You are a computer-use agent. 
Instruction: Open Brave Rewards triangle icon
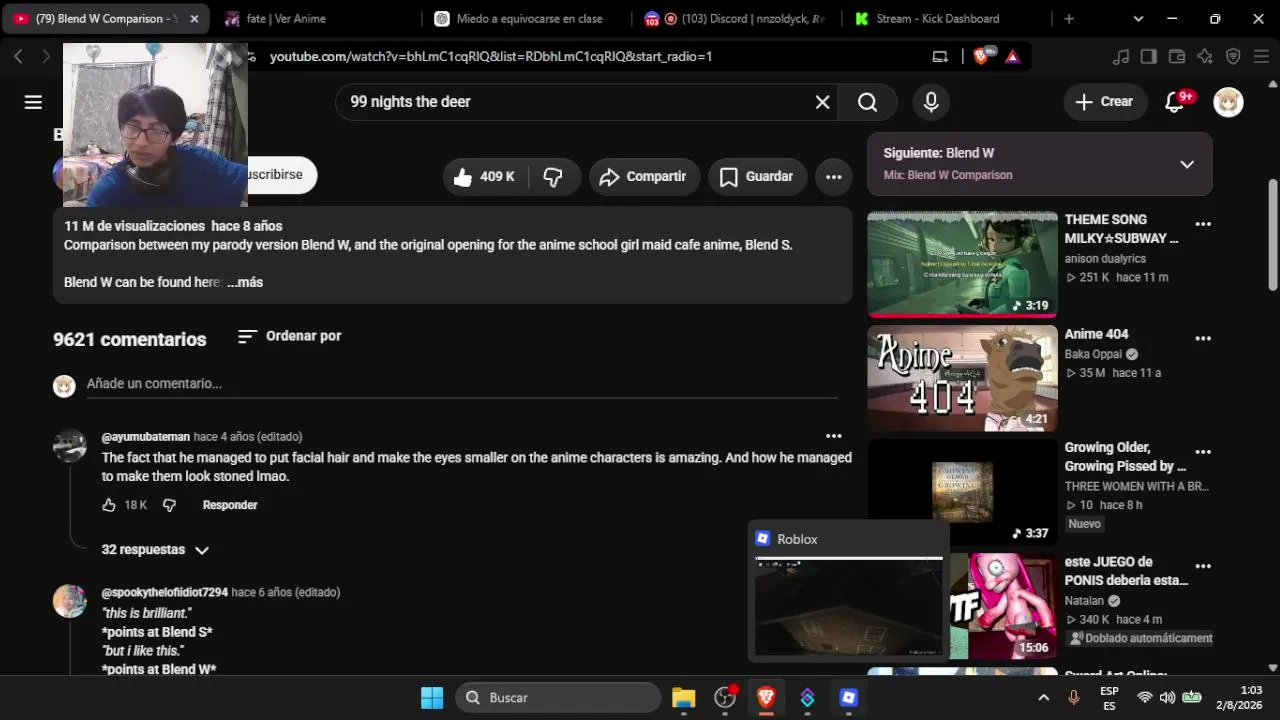1012,57
